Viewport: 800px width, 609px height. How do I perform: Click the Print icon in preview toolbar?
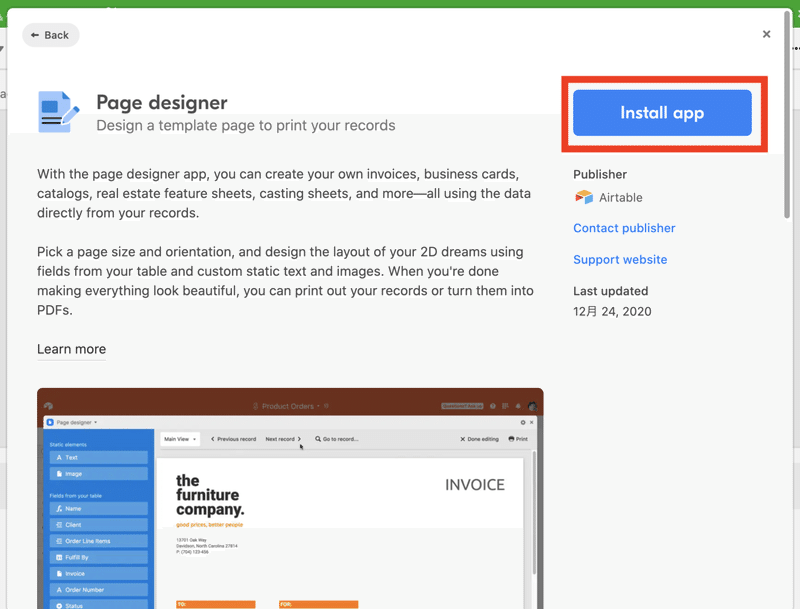[x=511, y=439]
